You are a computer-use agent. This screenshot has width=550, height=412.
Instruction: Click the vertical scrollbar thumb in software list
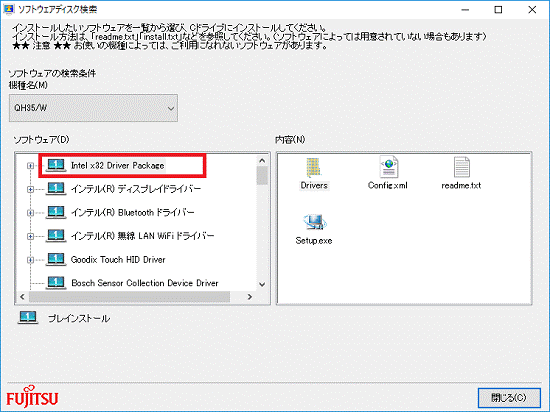click(262, 176)
